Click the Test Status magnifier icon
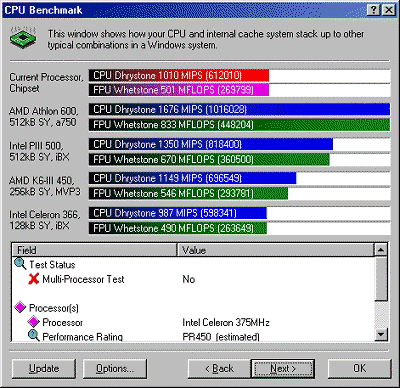The image size is (400, 388). 20,264
